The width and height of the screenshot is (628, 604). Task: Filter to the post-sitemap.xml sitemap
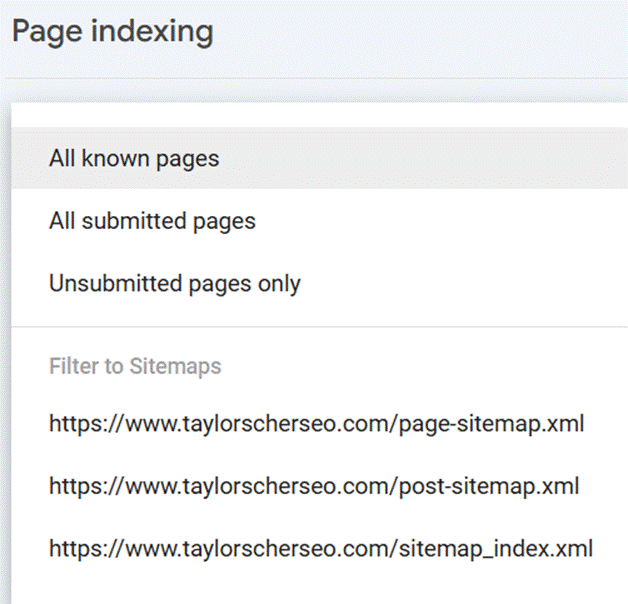pyautogui.click(x=320, y=486)
